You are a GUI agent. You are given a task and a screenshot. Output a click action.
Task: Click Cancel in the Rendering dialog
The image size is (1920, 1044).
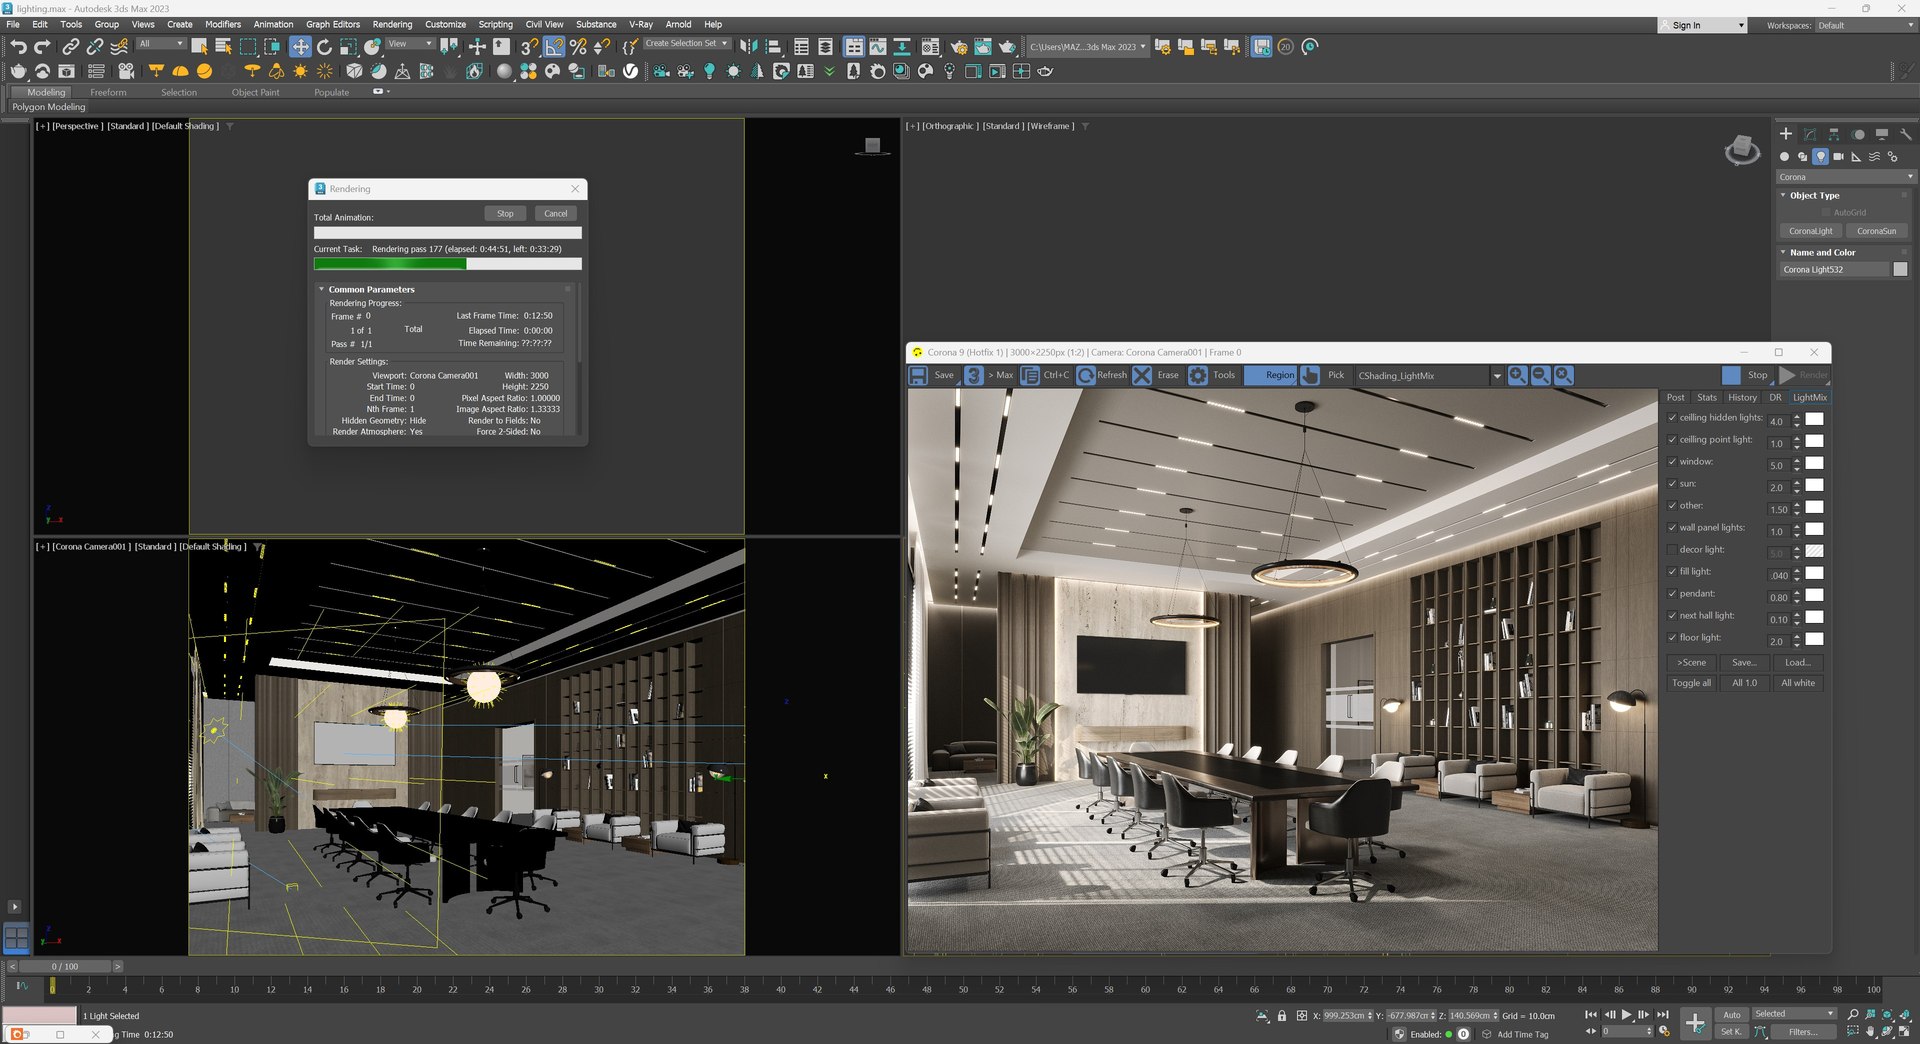click(556, 214)
